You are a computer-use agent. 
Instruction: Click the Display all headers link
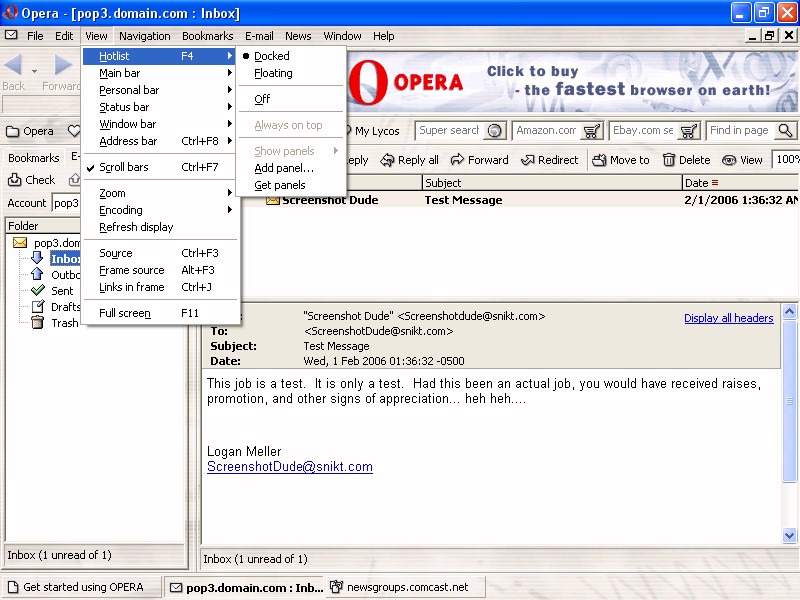click(x=728, y=318)
